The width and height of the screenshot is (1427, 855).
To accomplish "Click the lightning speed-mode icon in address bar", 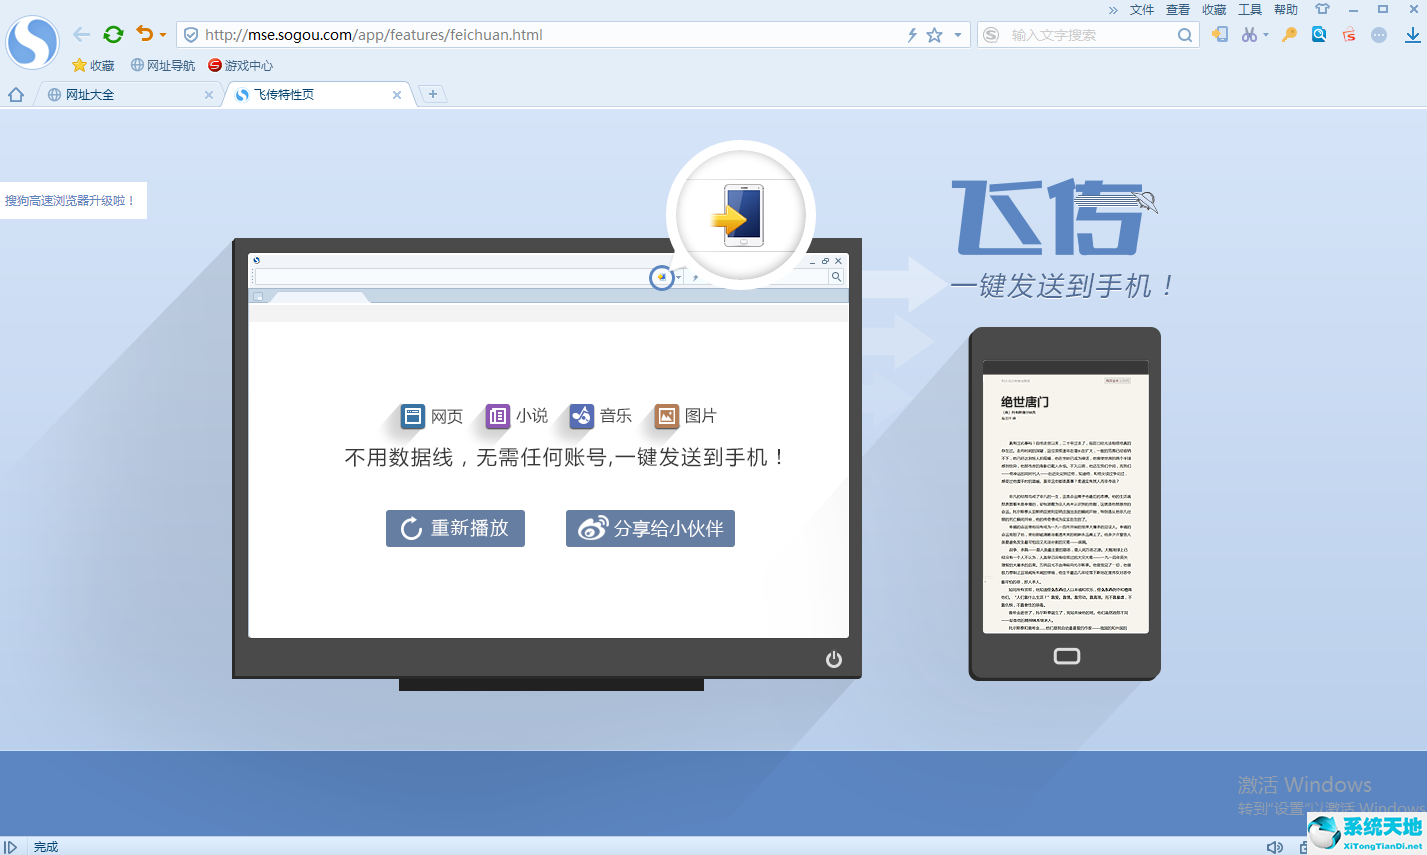I will coord(912,35).
